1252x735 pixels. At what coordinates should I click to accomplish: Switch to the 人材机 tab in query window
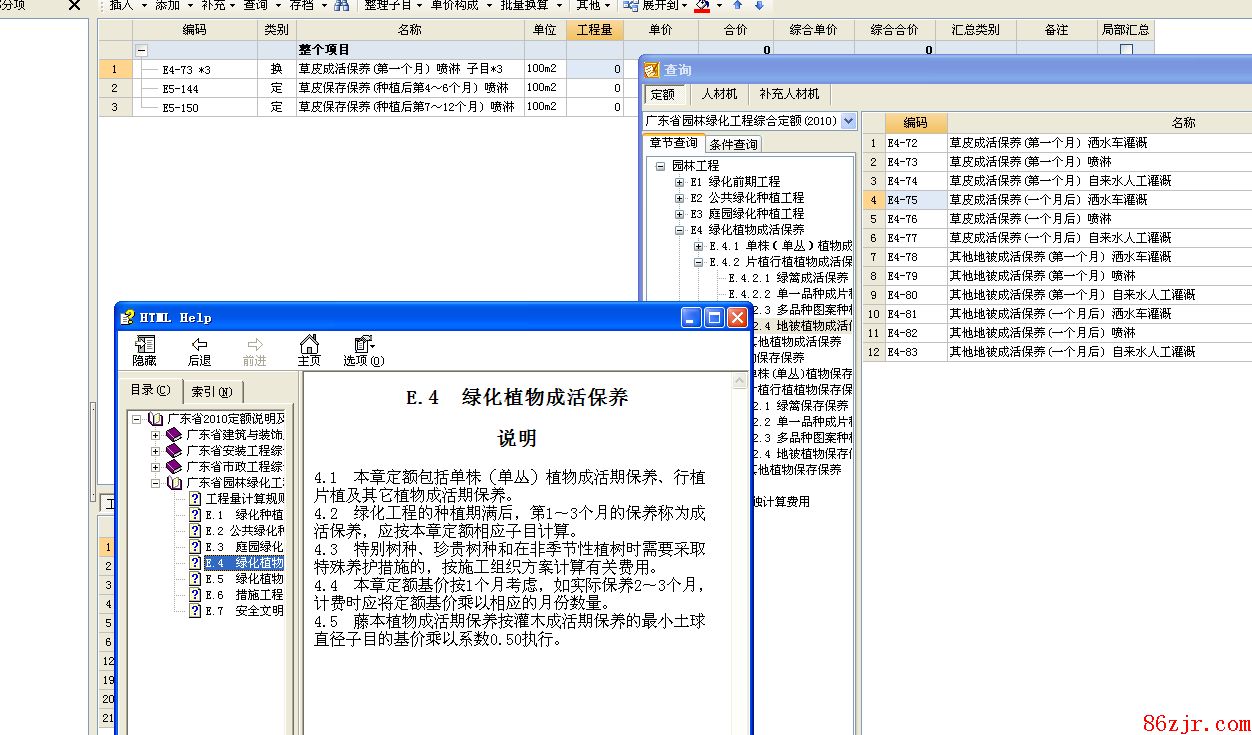tap(719, 94)
